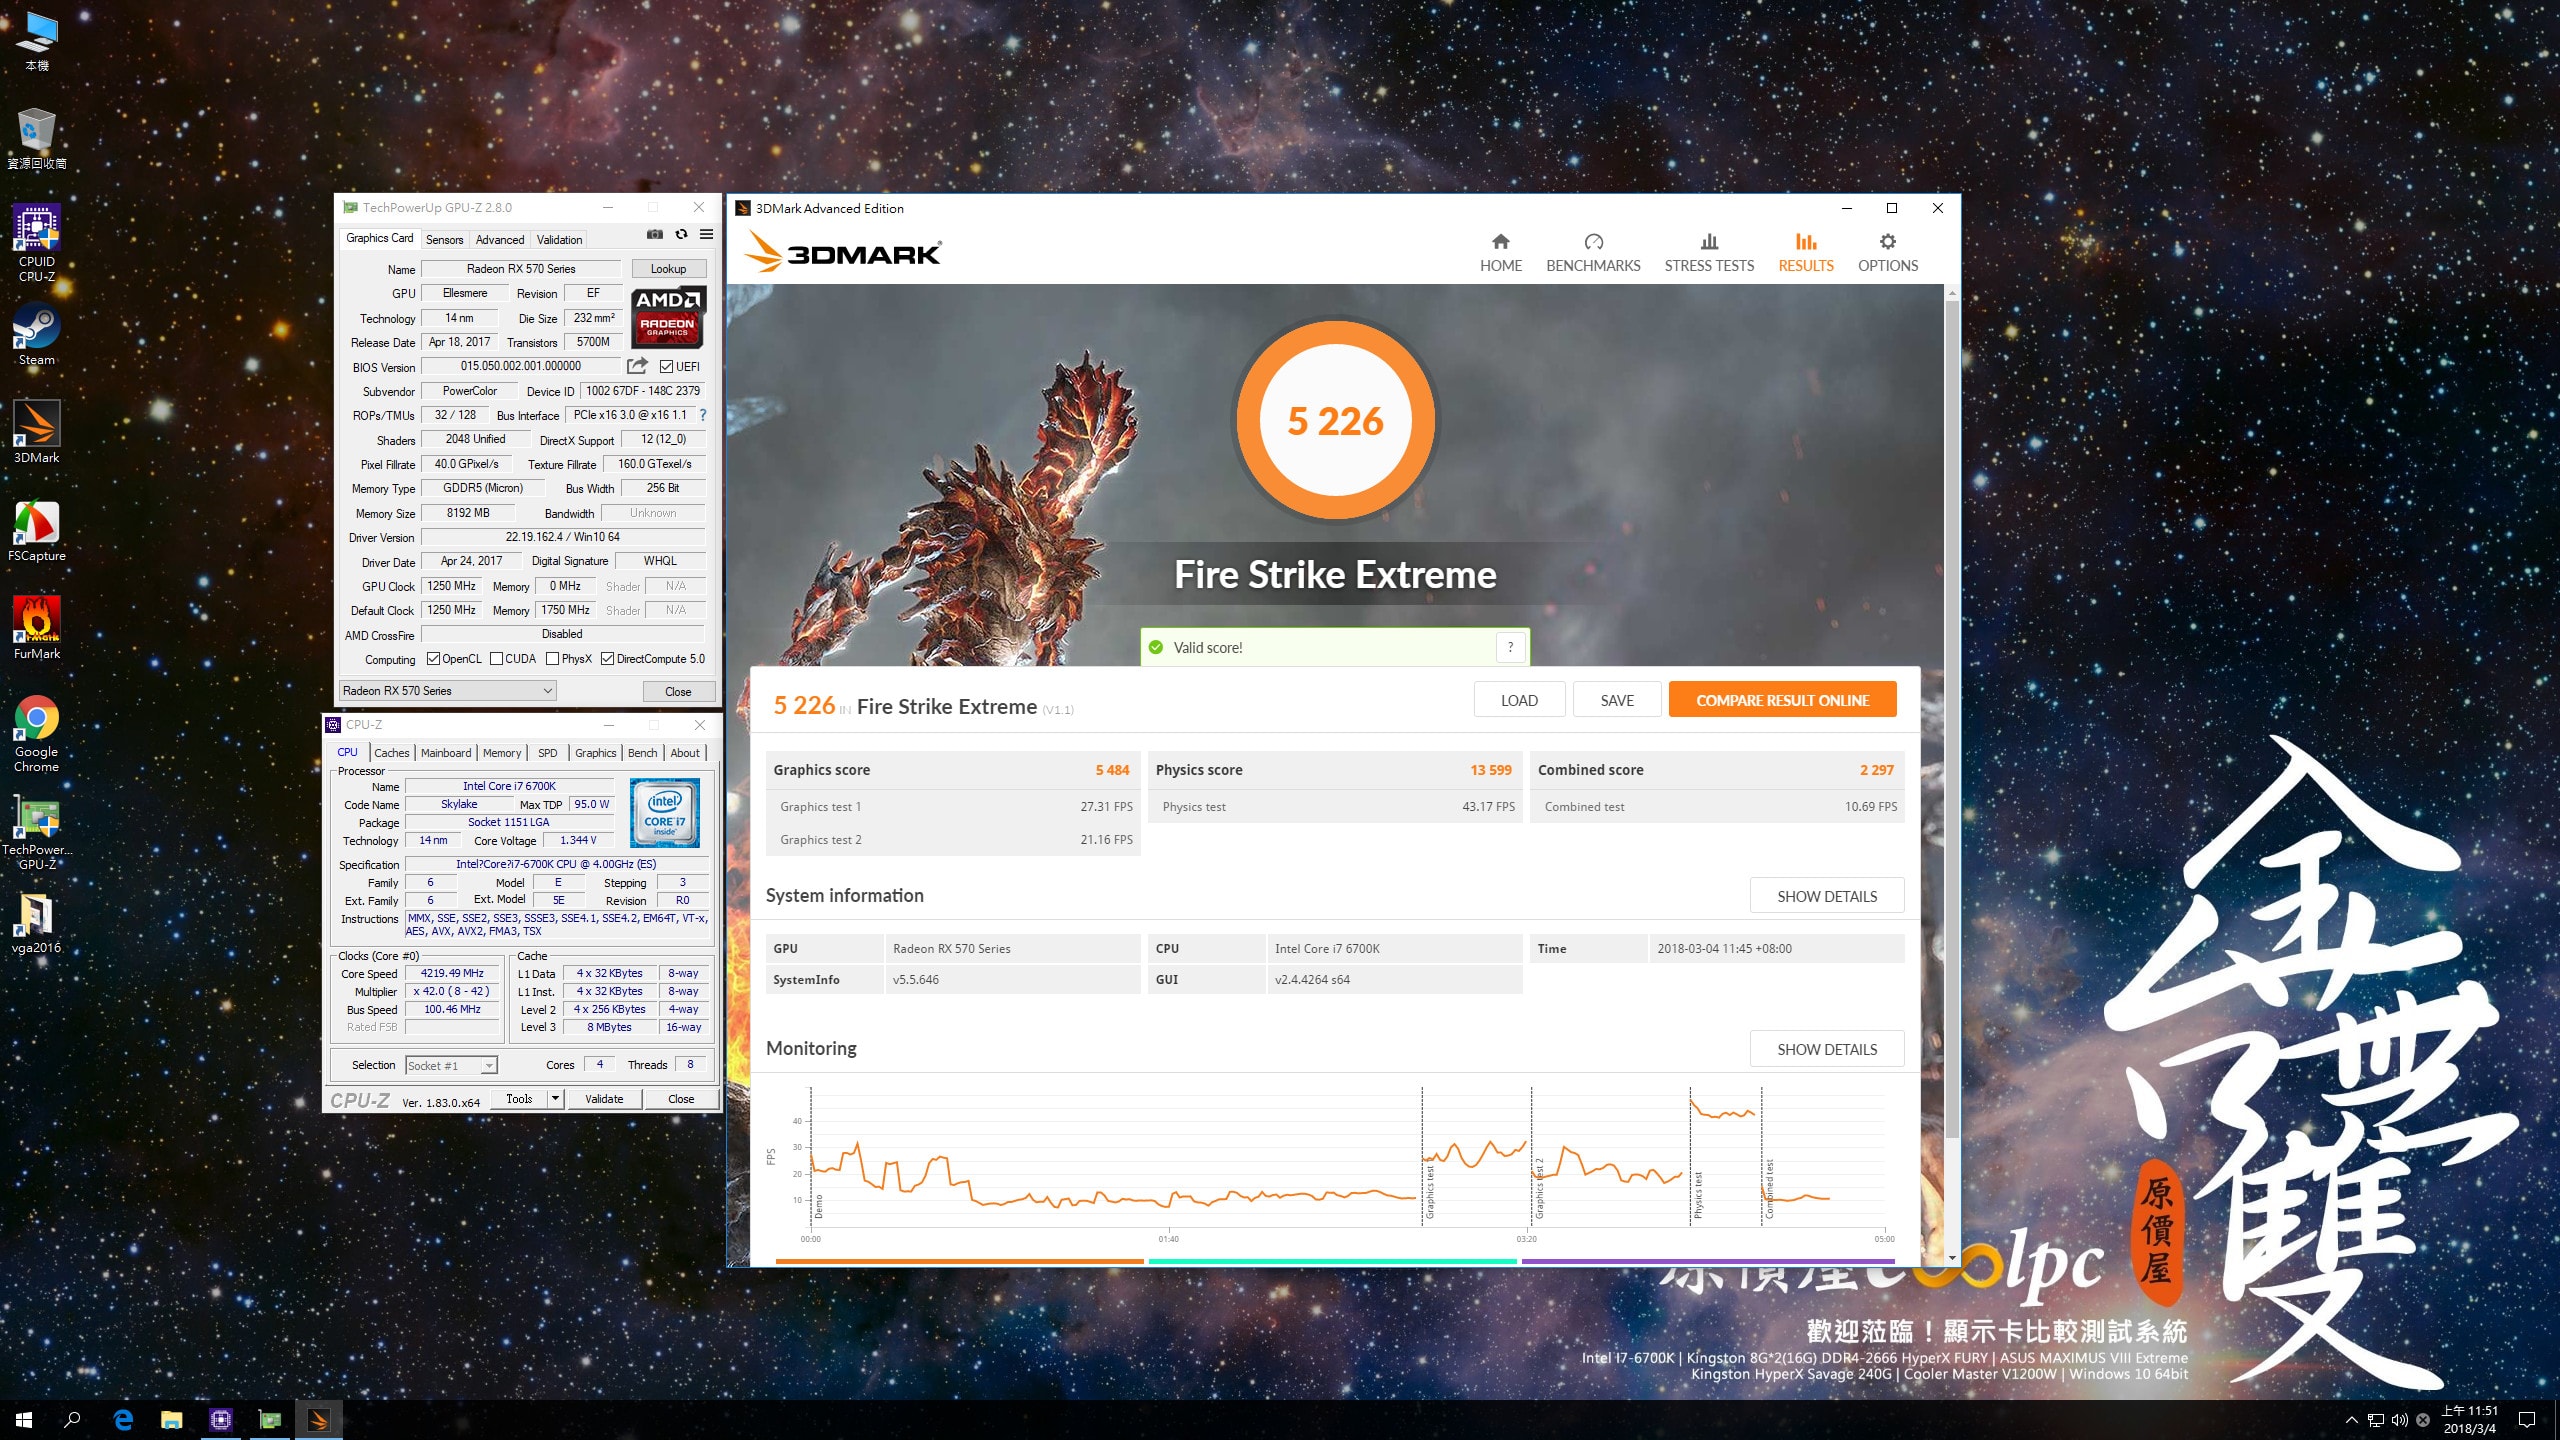The image size is (2560, 1440).
Task: Open the RESULTS section in 3DMark
Action: pos(1805,252)
